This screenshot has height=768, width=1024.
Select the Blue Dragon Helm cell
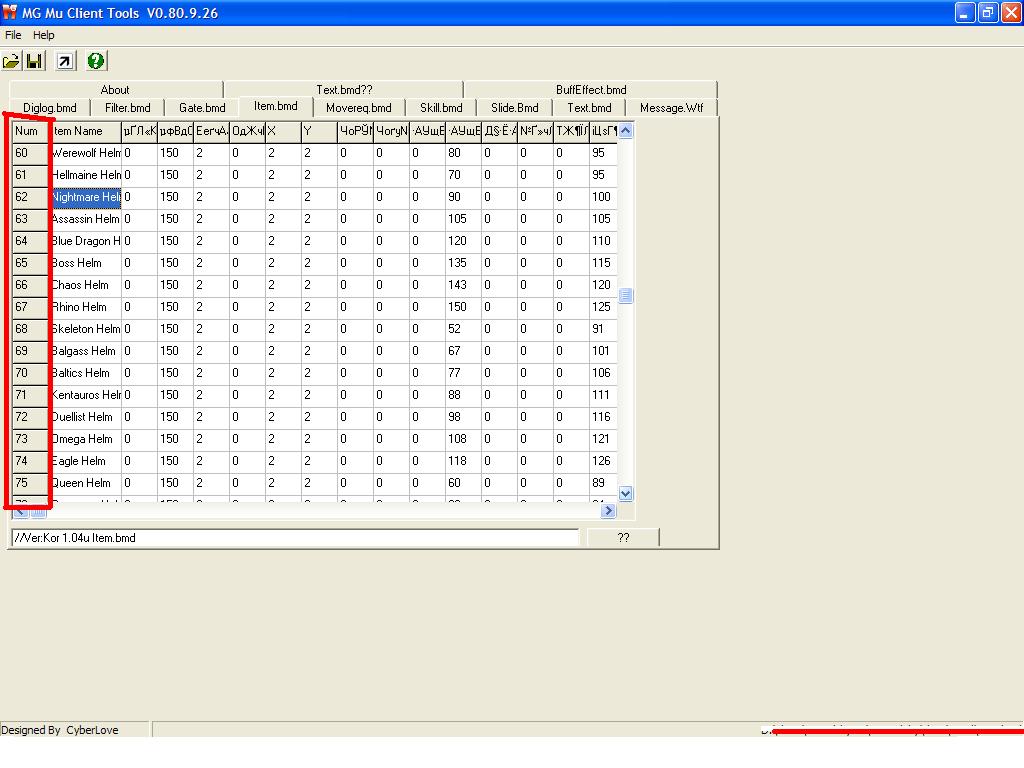tap(86, 241)
